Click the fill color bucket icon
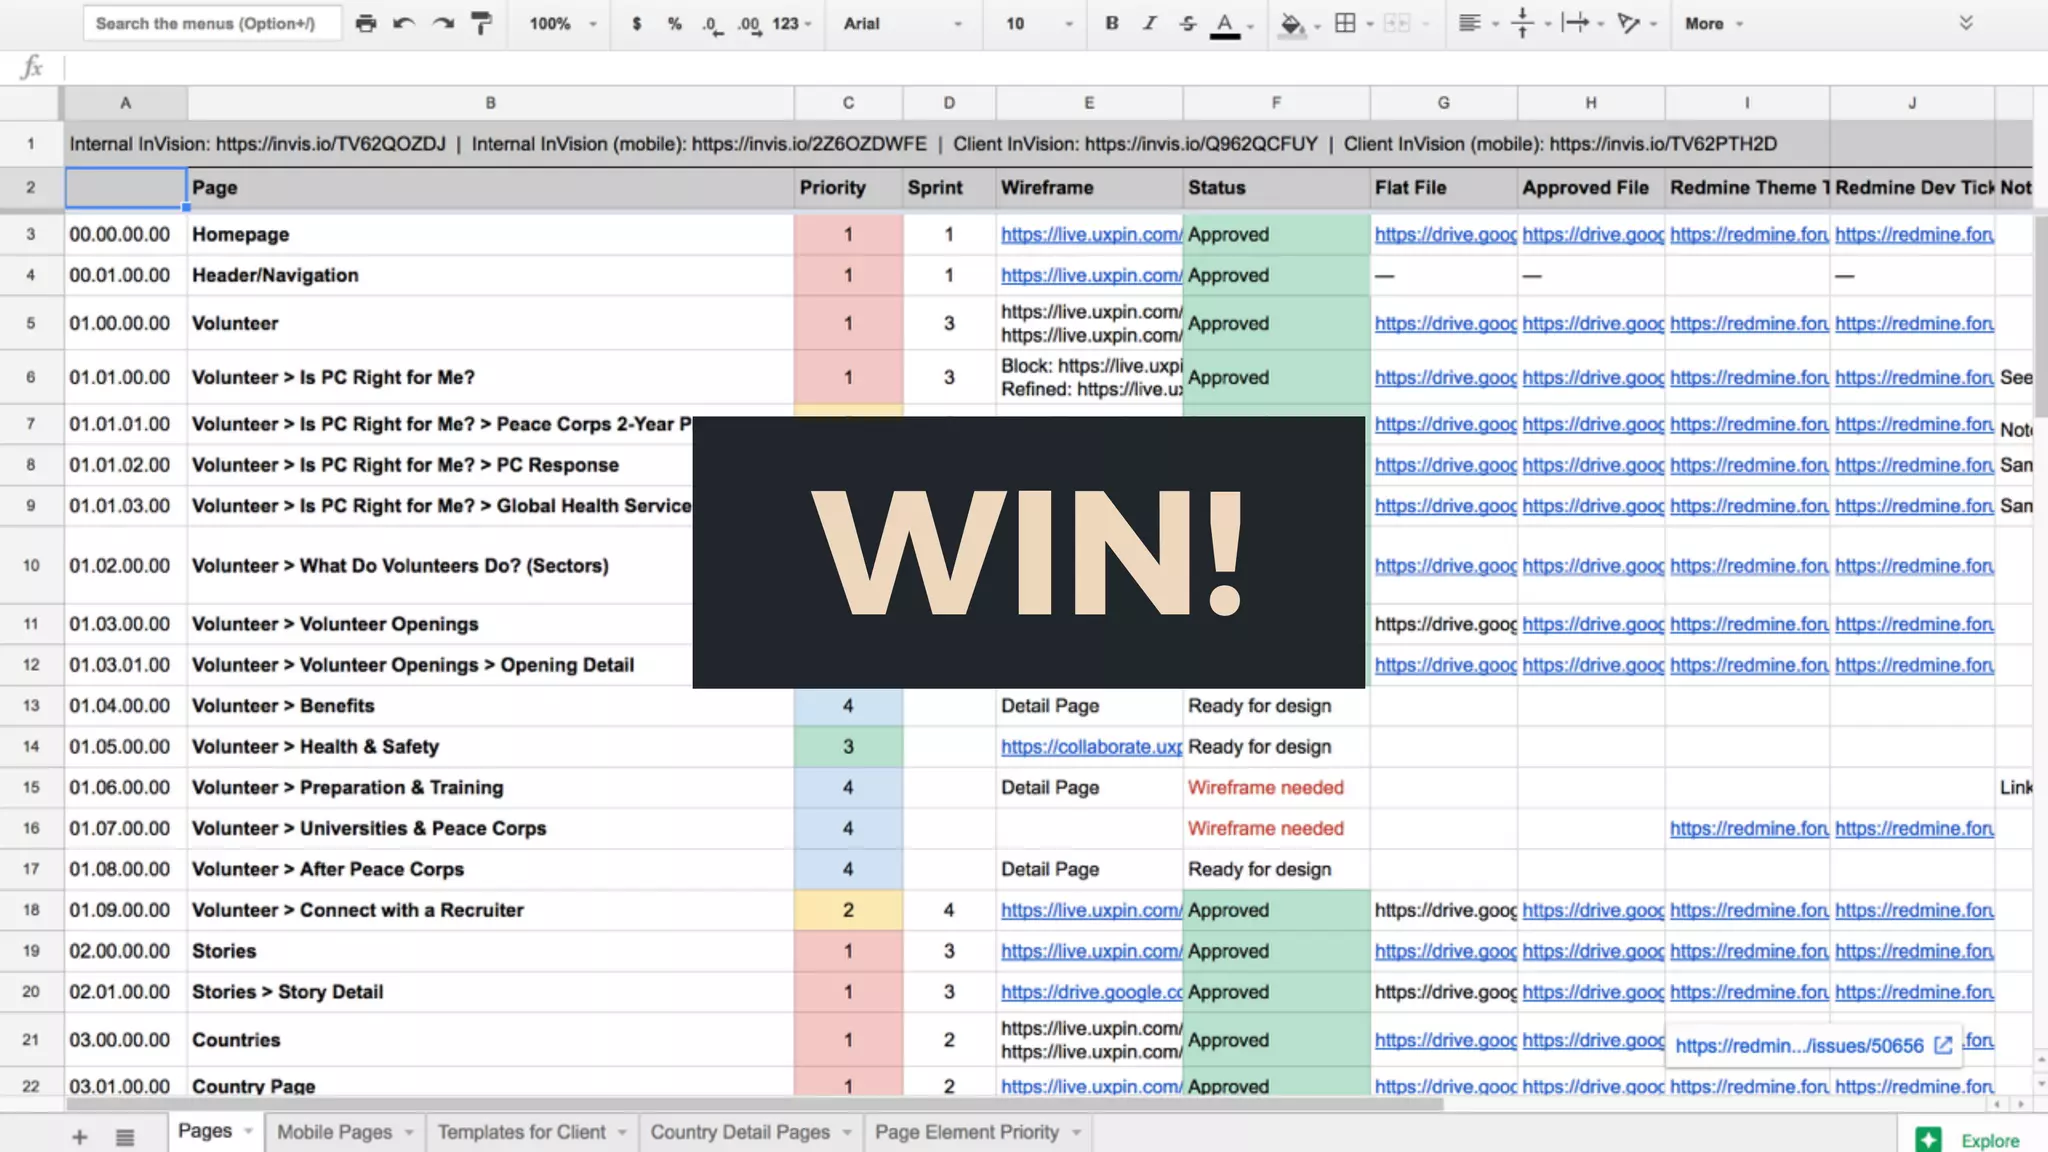The width and height of the screenshot is (2048, 1152). (1292, 24)
